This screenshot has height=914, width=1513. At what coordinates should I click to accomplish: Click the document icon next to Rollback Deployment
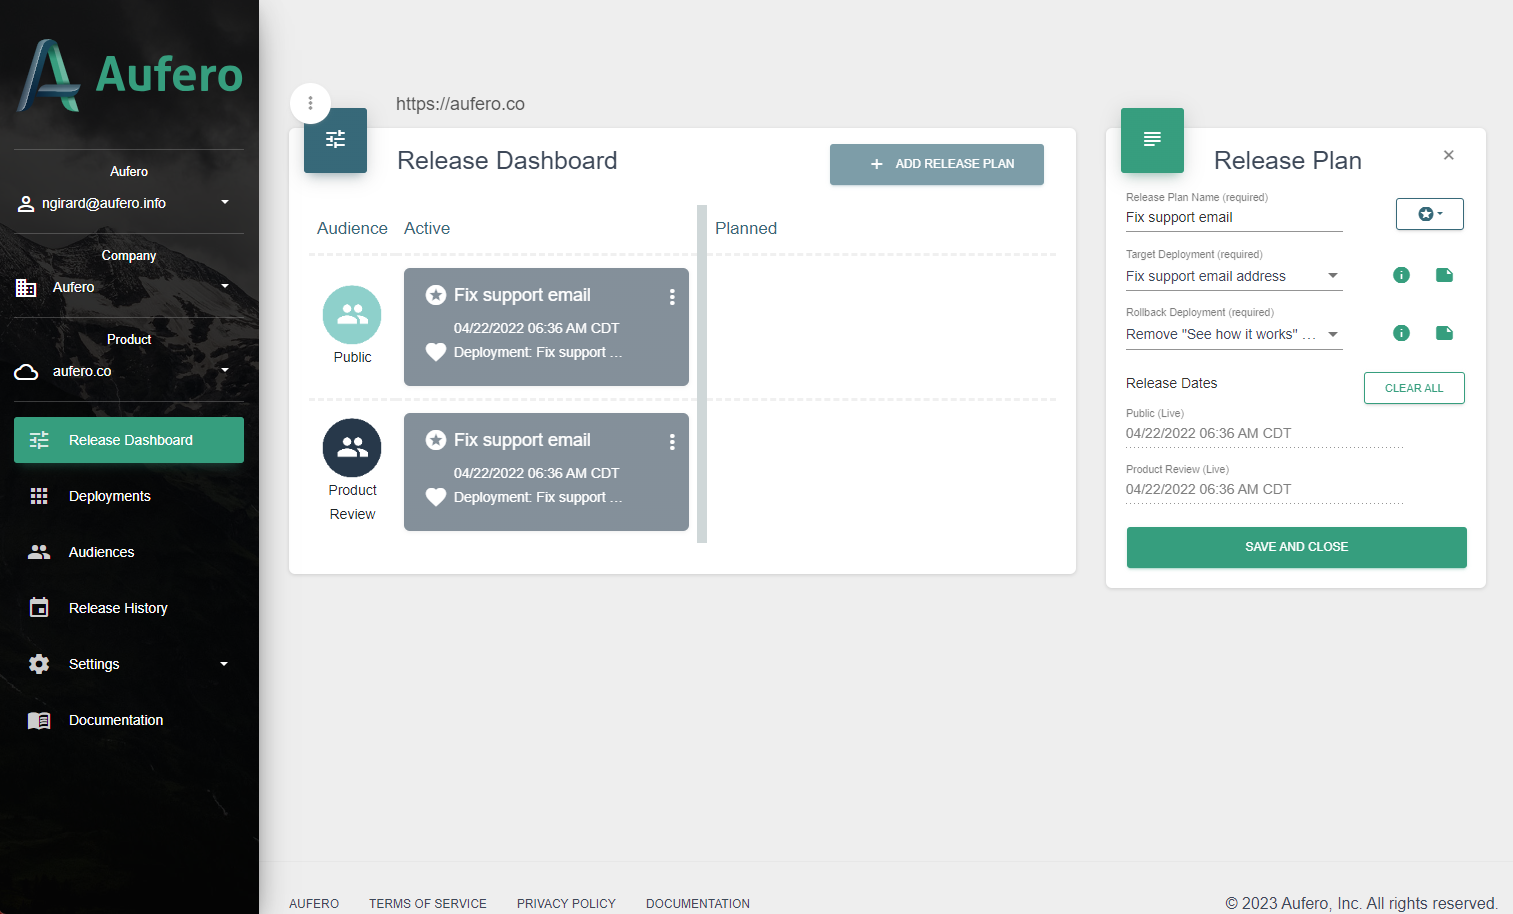tap(1444, 333)
